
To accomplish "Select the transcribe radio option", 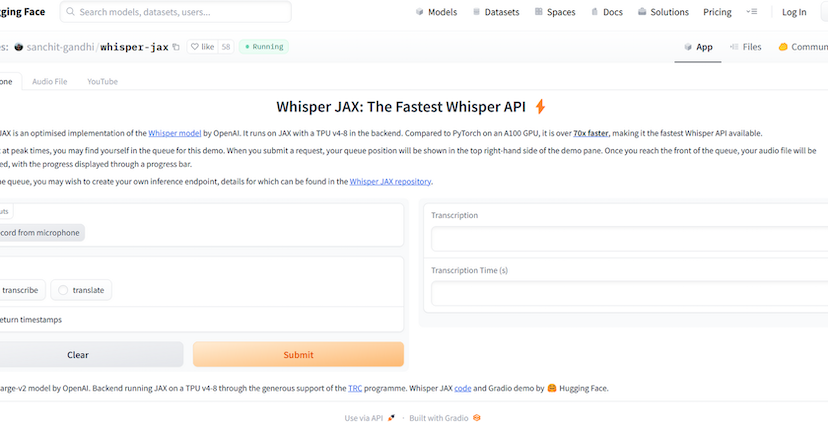I will coord(21,290).
